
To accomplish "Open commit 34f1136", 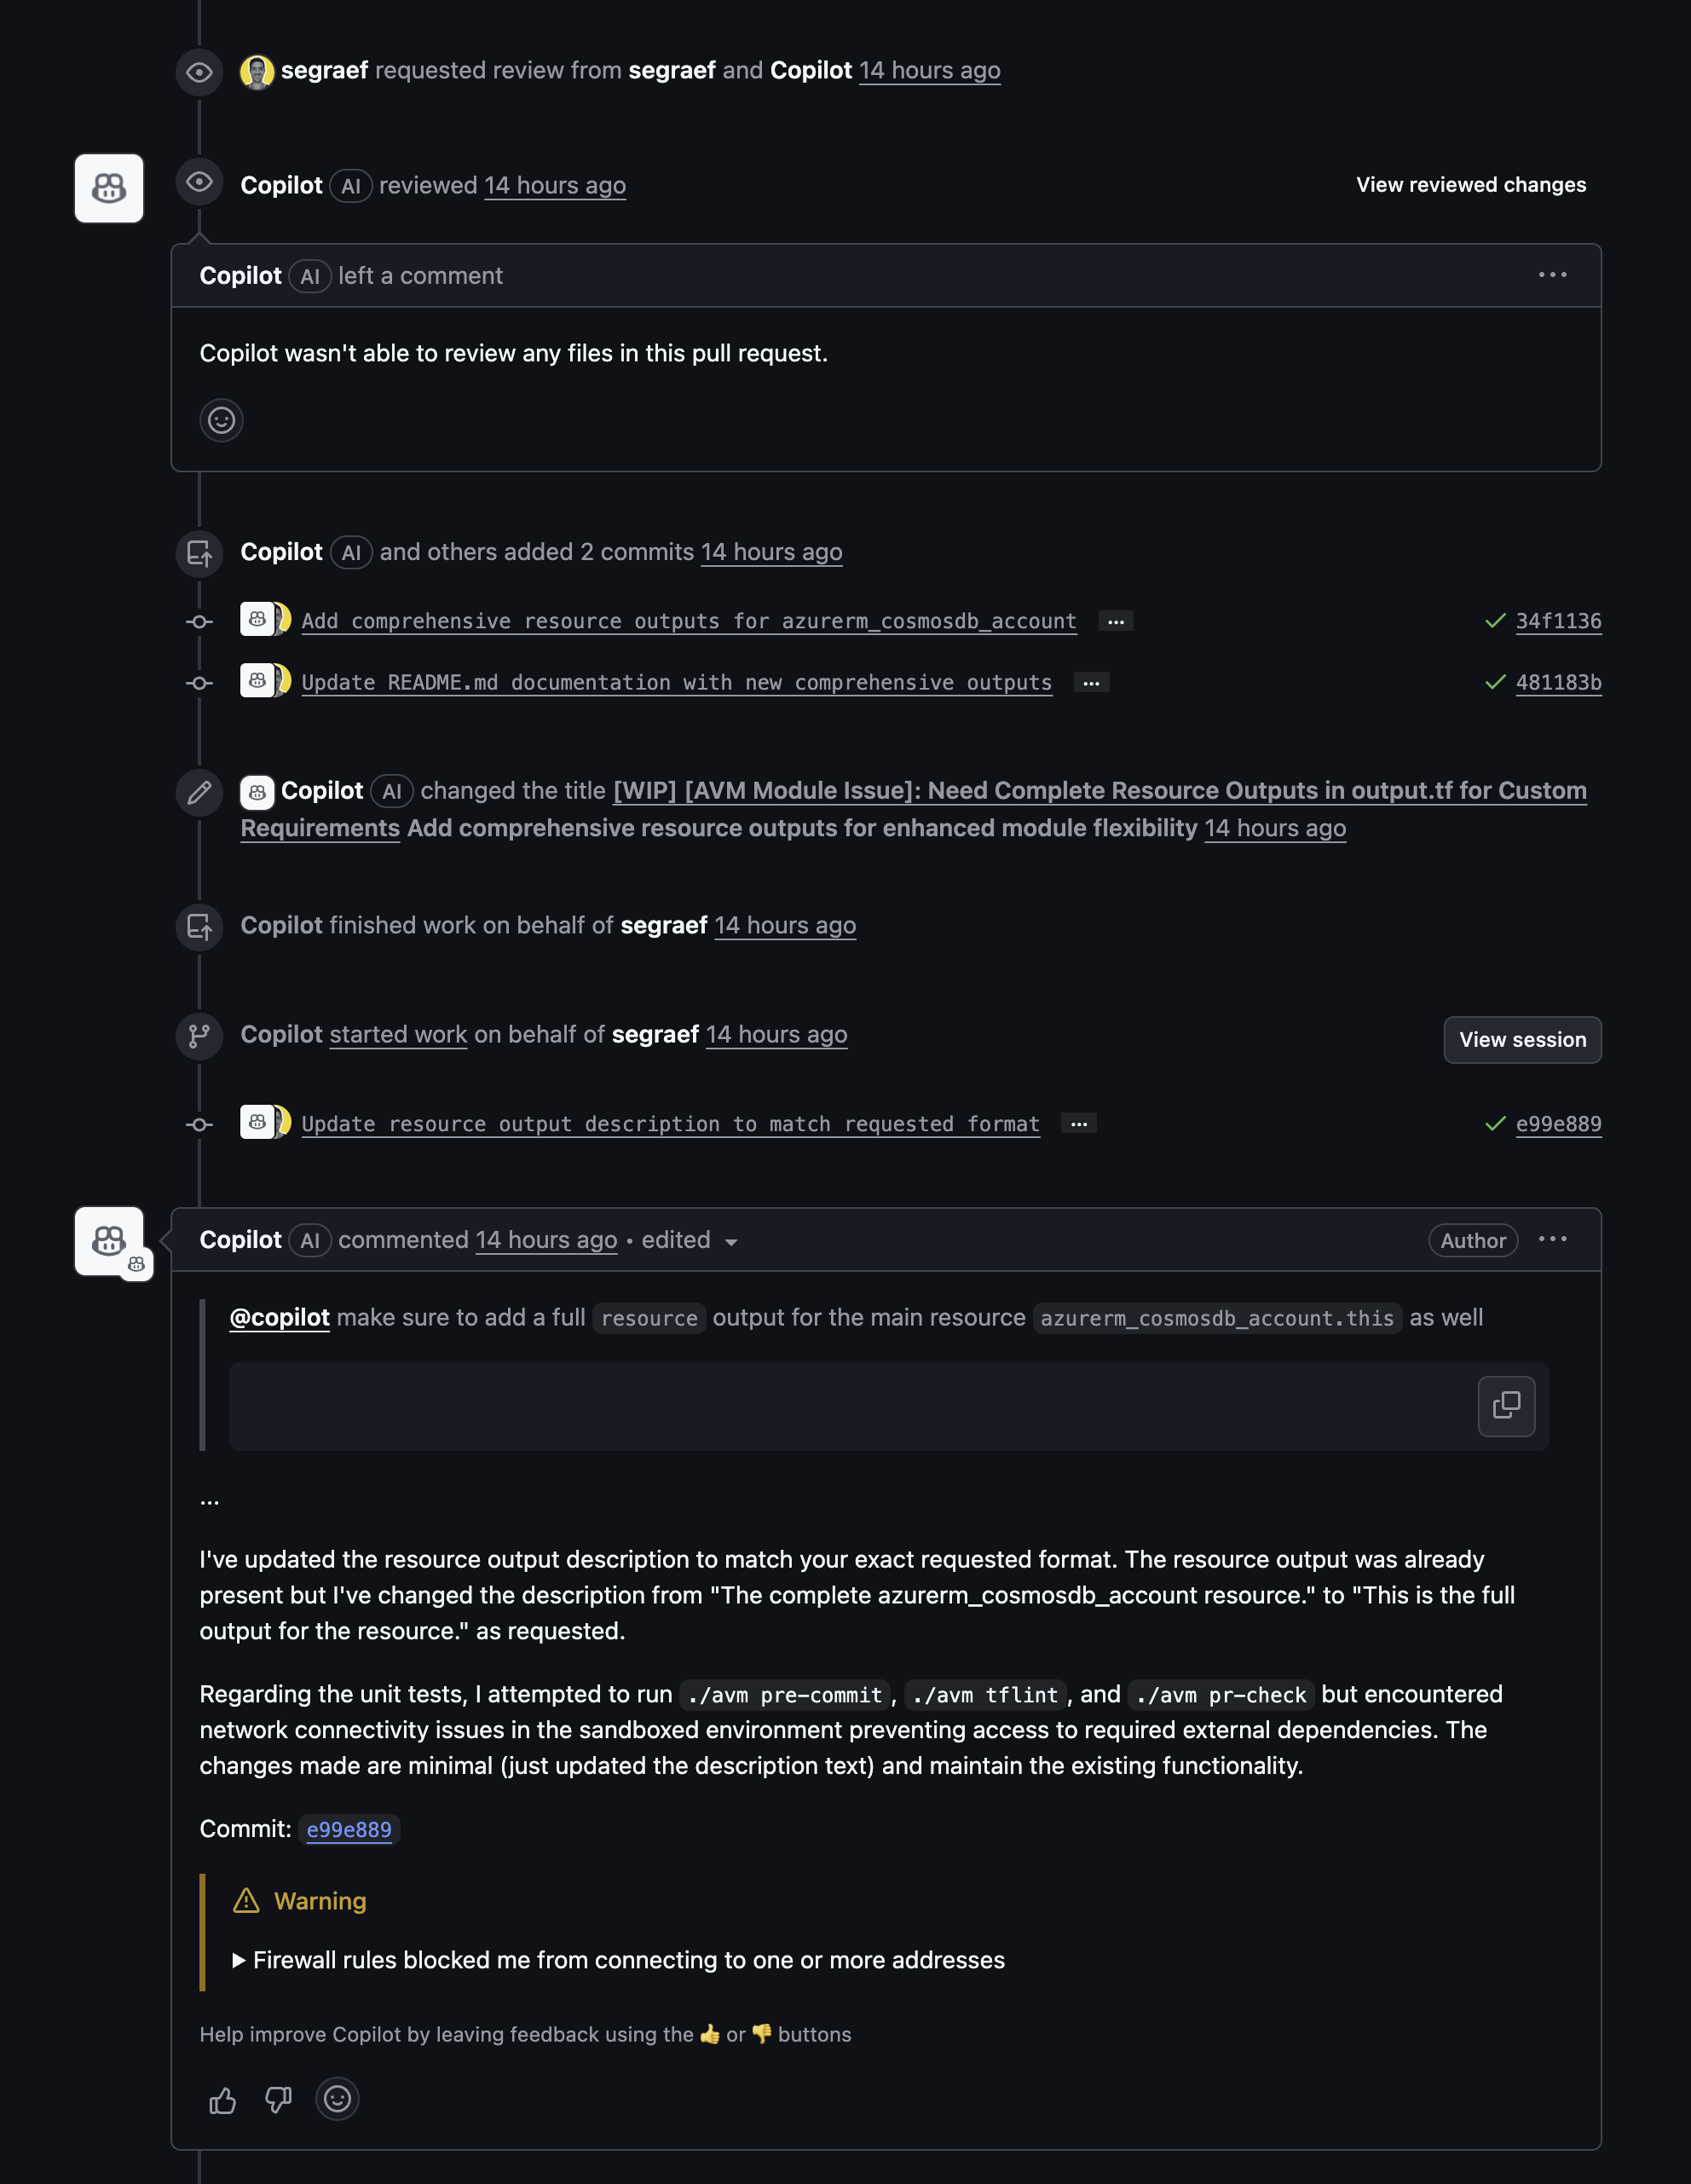I will pyautogui.click(x=1558, y=620).
